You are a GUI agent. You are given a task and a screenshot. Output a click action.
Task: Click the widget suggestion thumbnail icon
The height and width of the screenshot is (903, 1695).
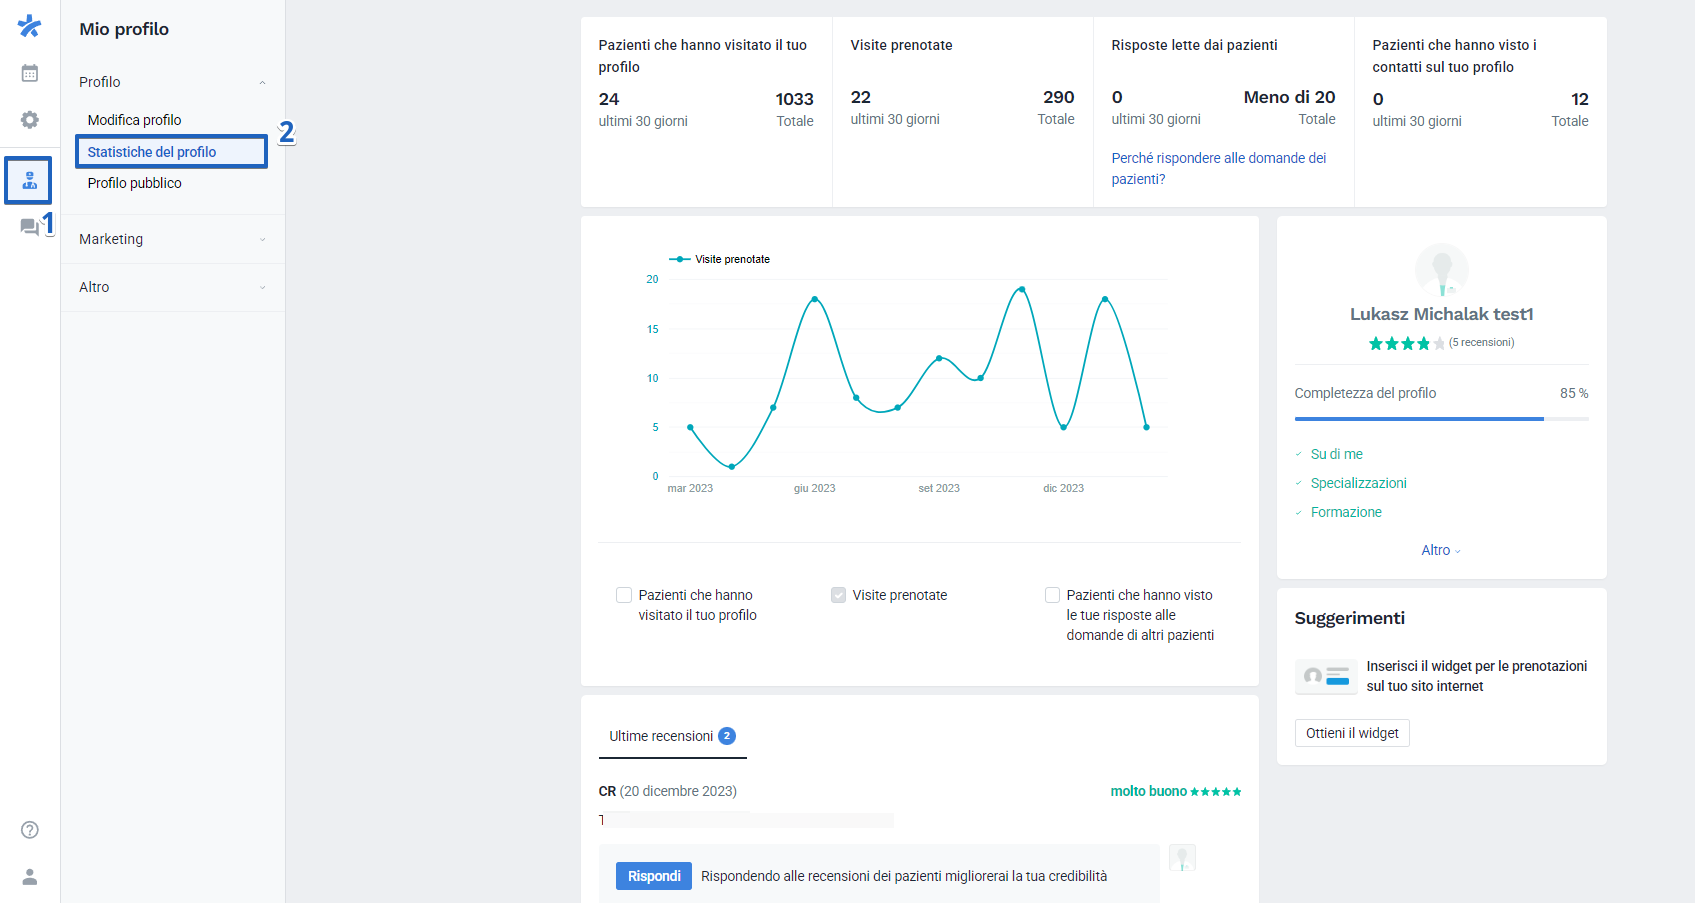[x=1326, y=676]
